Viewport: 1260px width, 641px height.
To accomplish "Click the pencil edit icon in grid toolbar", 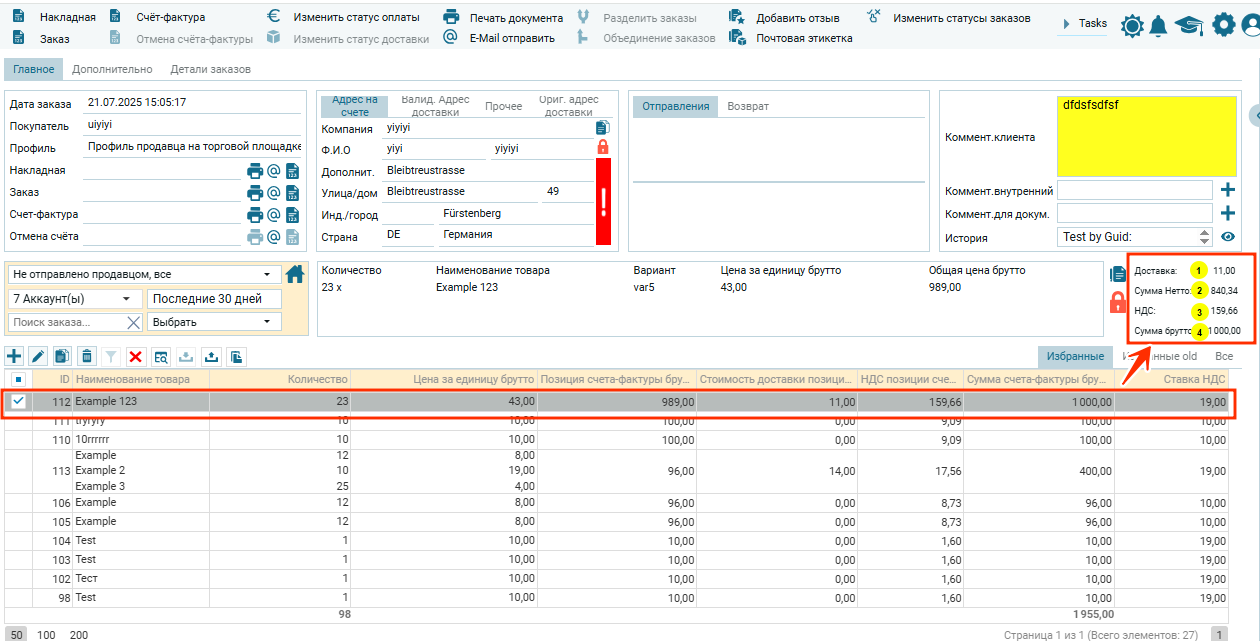I will tap(38, 356).
